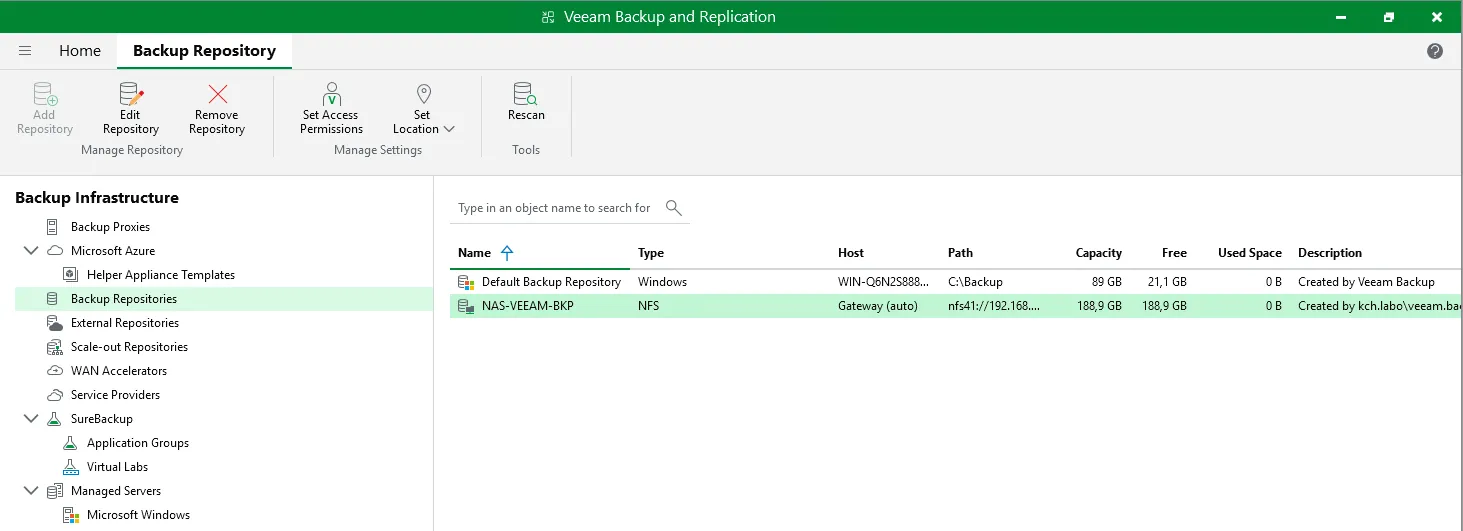Open WAN Accelerators node
The width and height of the screenshot is (1463, 531).
118,371
